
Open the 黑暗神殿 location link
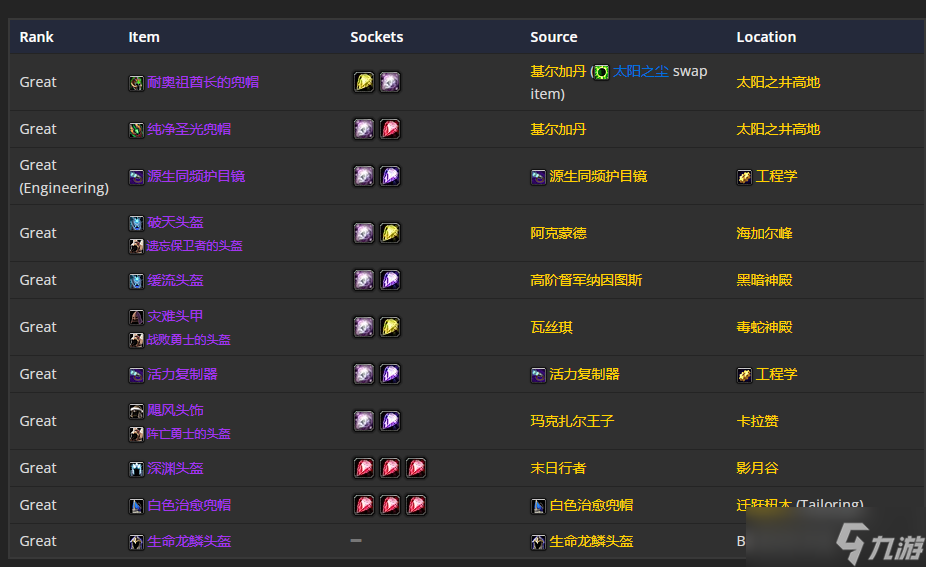point(764,280)
